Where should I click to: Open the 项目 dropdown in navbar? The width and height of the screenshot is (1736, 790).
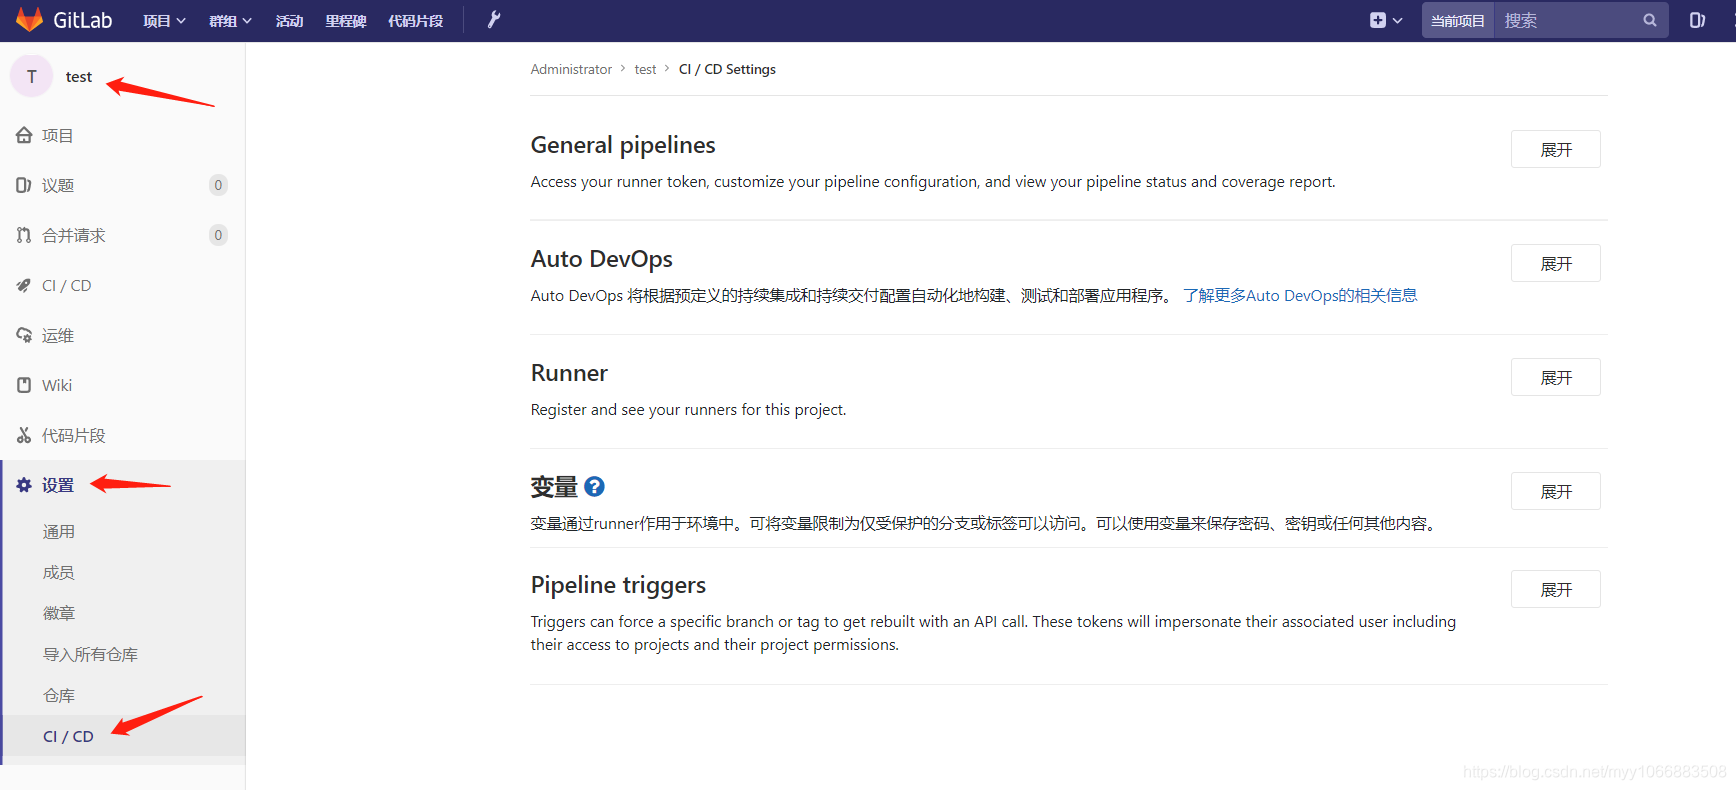click(164, 21)
